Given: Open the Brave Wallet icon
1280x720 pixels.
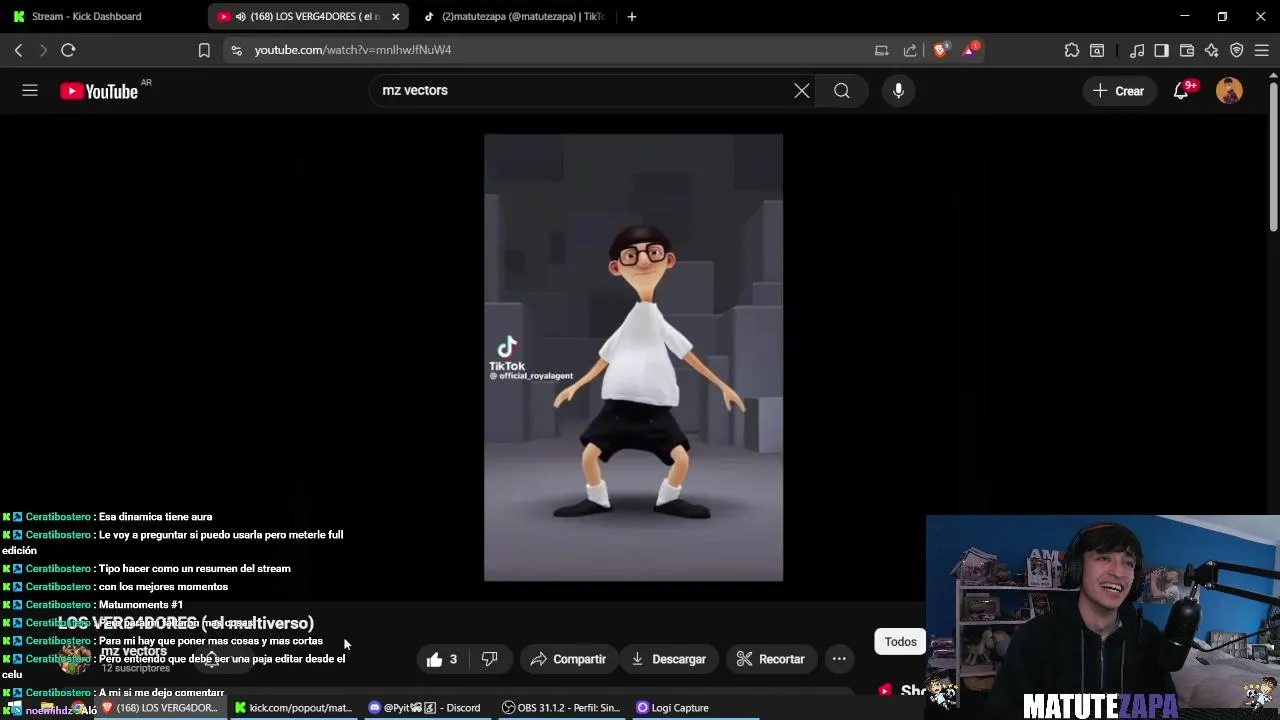Looking at the screenshot, I should (1187, 50).
